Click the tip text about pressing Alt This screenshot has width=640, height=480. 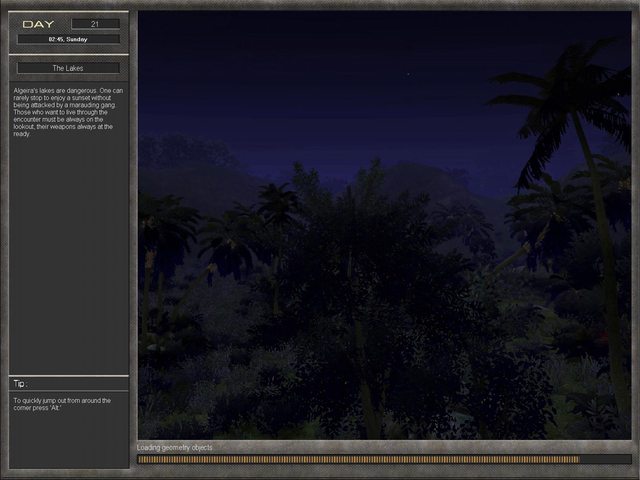click(x=62, y=404)
